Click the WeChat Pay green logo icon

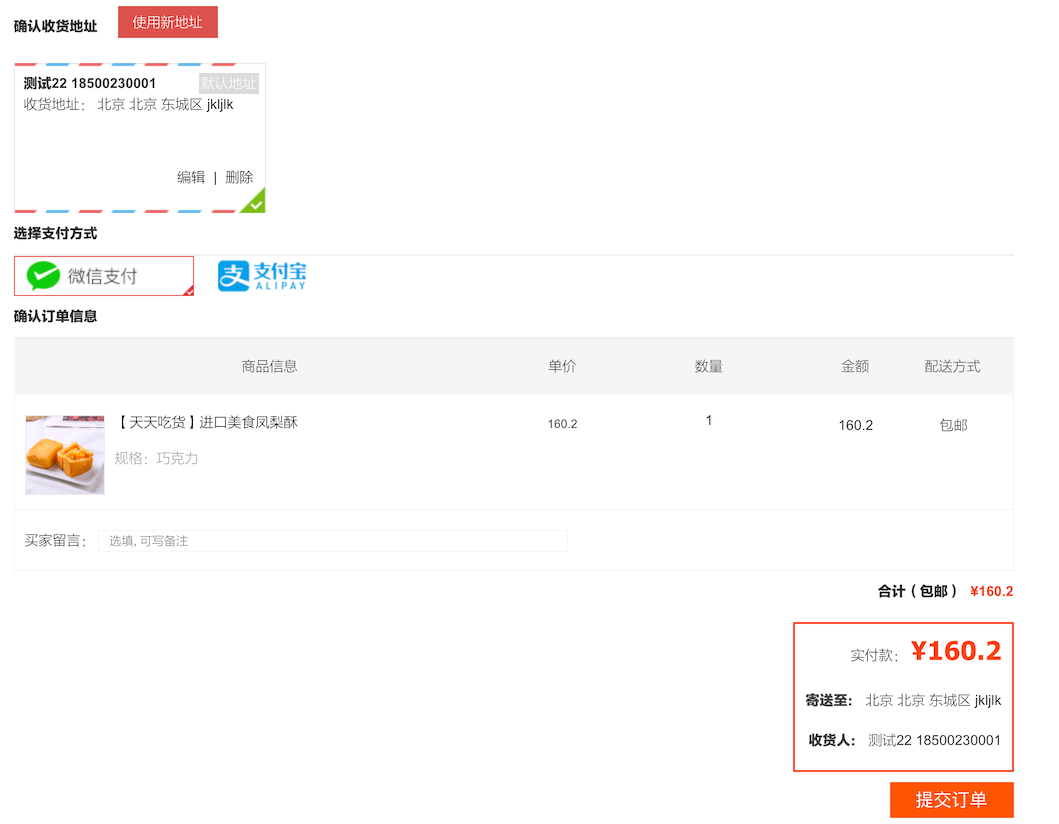(43, 276)
